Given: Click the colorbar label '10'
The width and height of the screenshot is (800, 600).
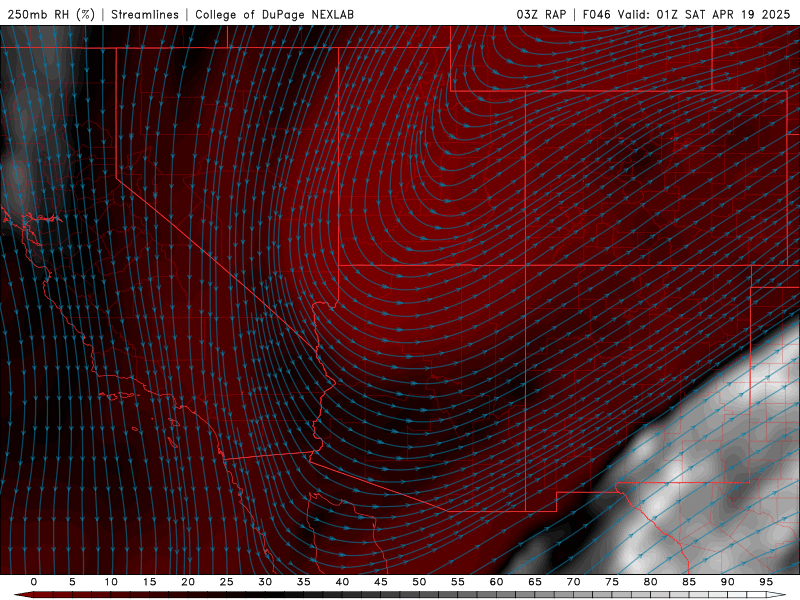Looking at the screenshot, I should coord(111,582).
